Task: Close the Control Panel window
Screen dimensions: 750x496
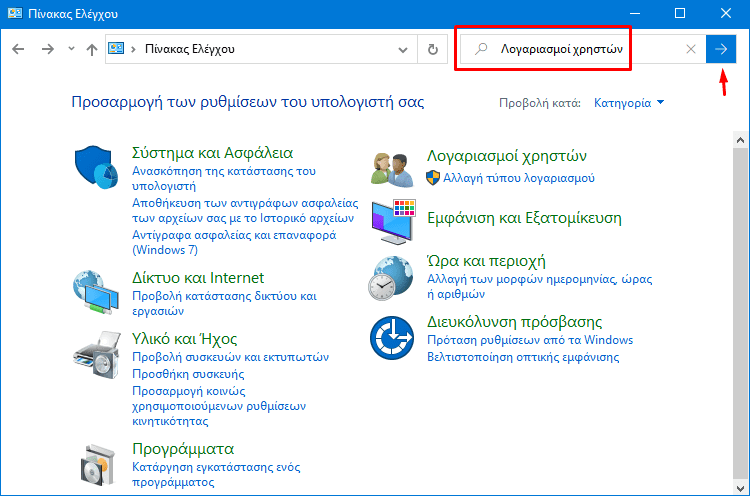Action: 726,13
